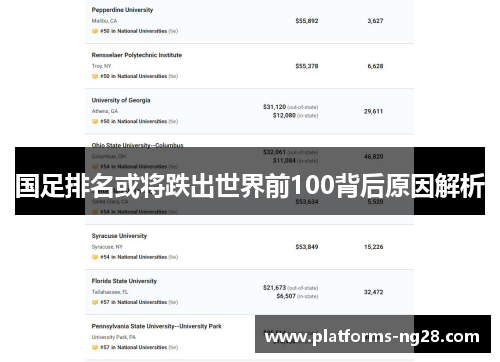Open Rensselaer Polytechnic Institute page
The height and width of the screenshot is (362, 500).
pyautogui.click(x=137, y=55)
